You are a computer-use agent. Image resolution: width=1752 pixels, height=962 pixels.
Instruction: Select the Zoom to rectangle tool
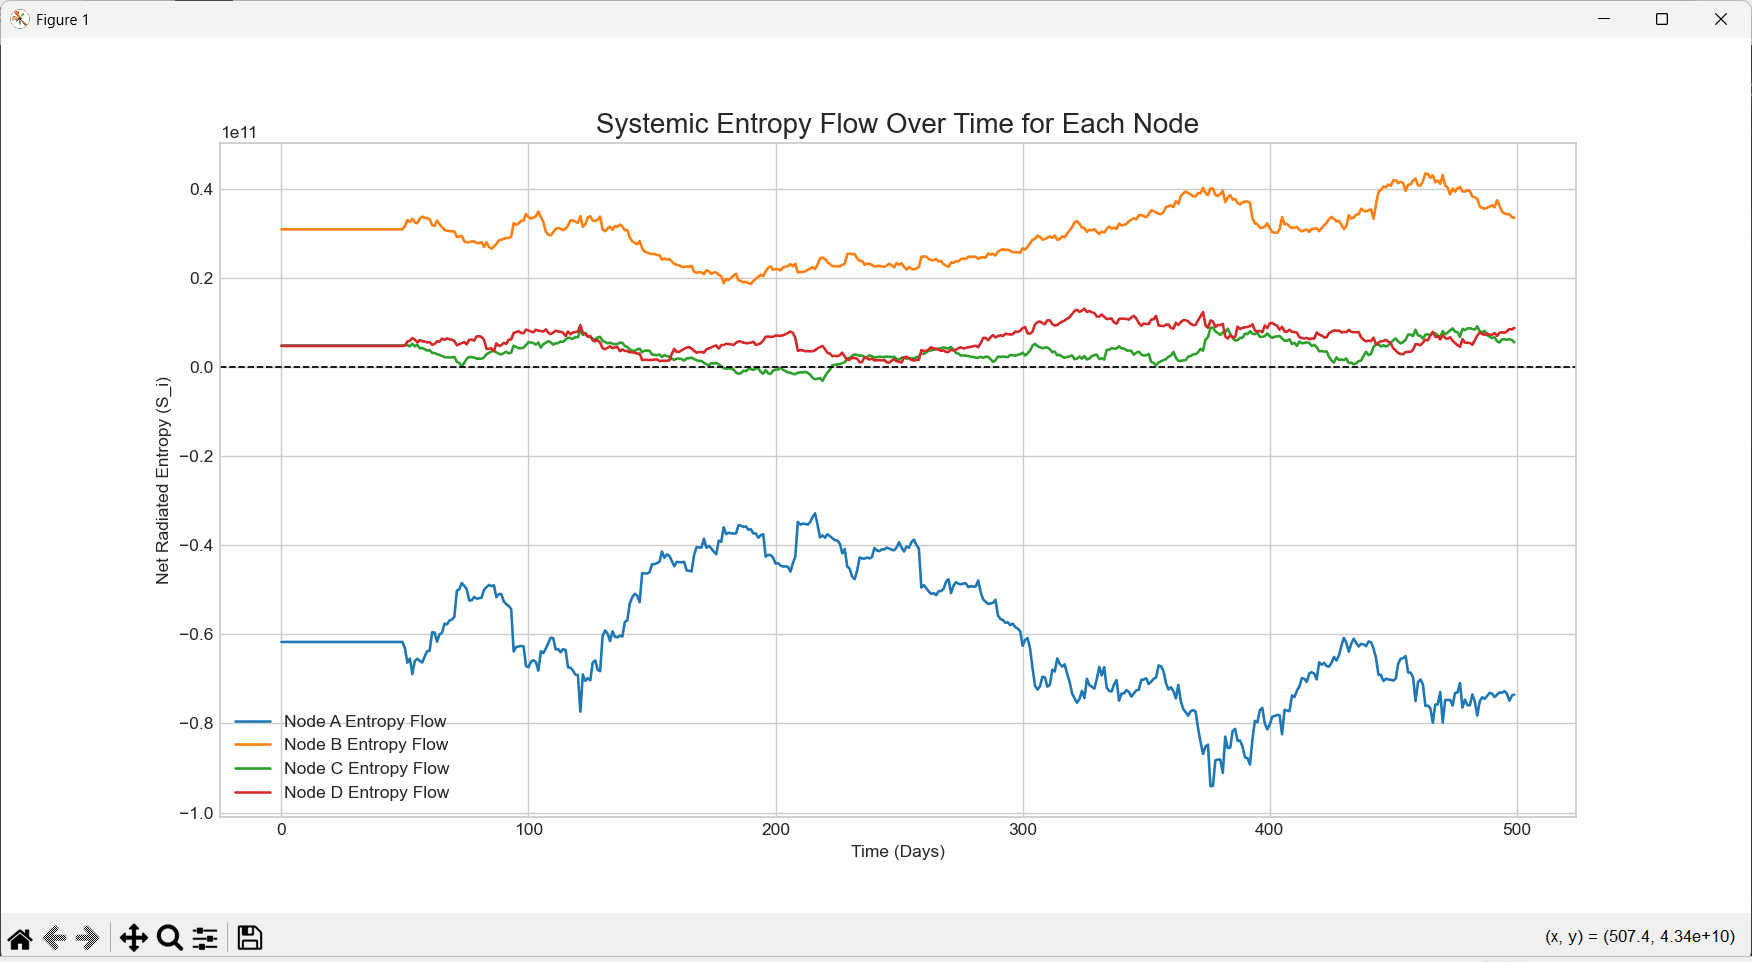pos(170,938)
